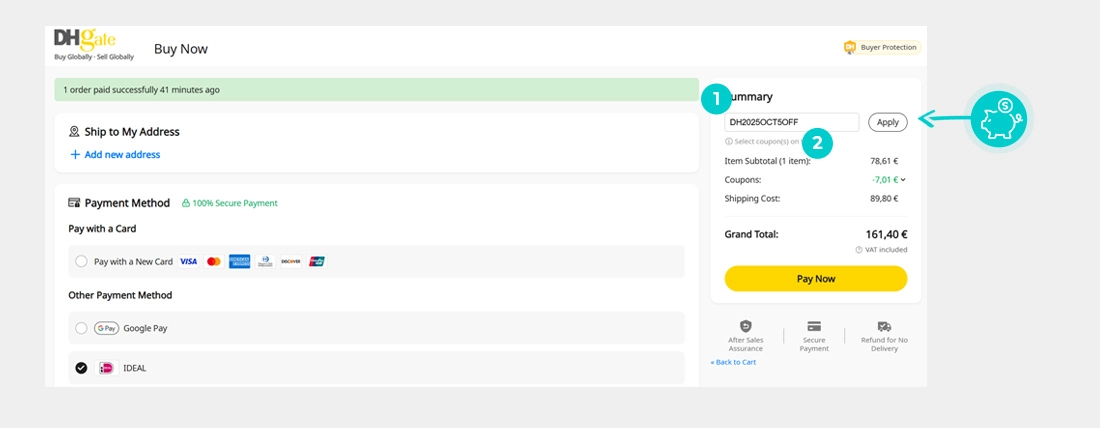Screen dimensions: 1100x428
Task: Click the DHgate logo
Action: (x=85, y=45)
